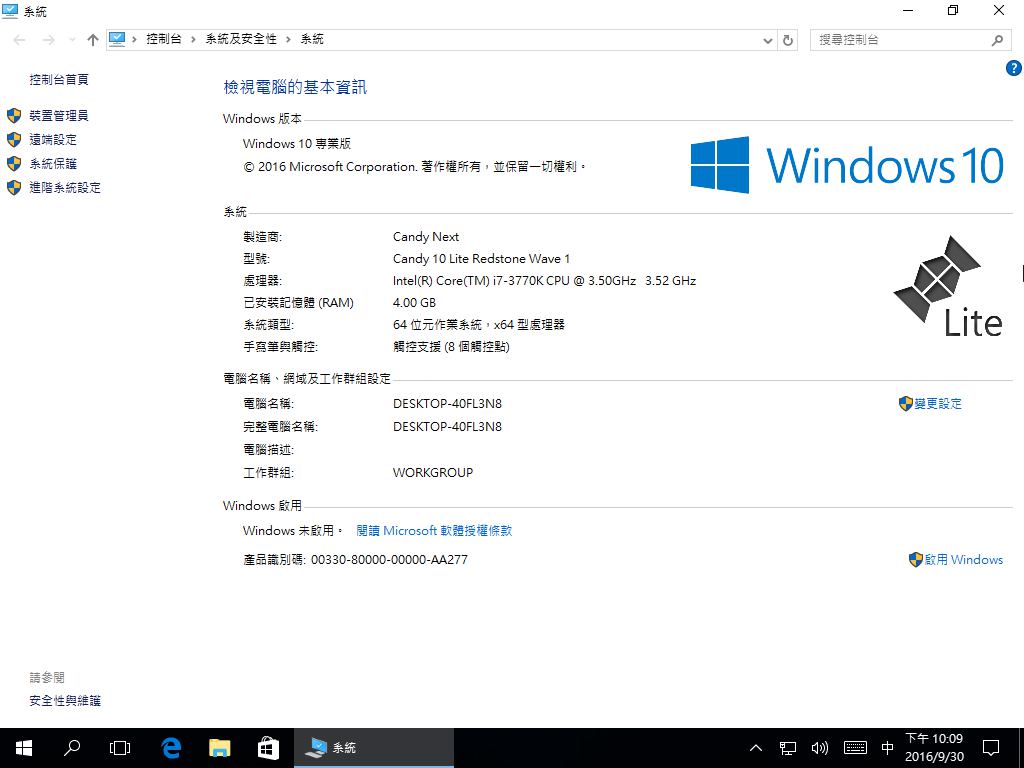The height and width of the screenshot is (768, 1024).
Task: Click Change settings (變更設定) link
Action: click(938, 404)
